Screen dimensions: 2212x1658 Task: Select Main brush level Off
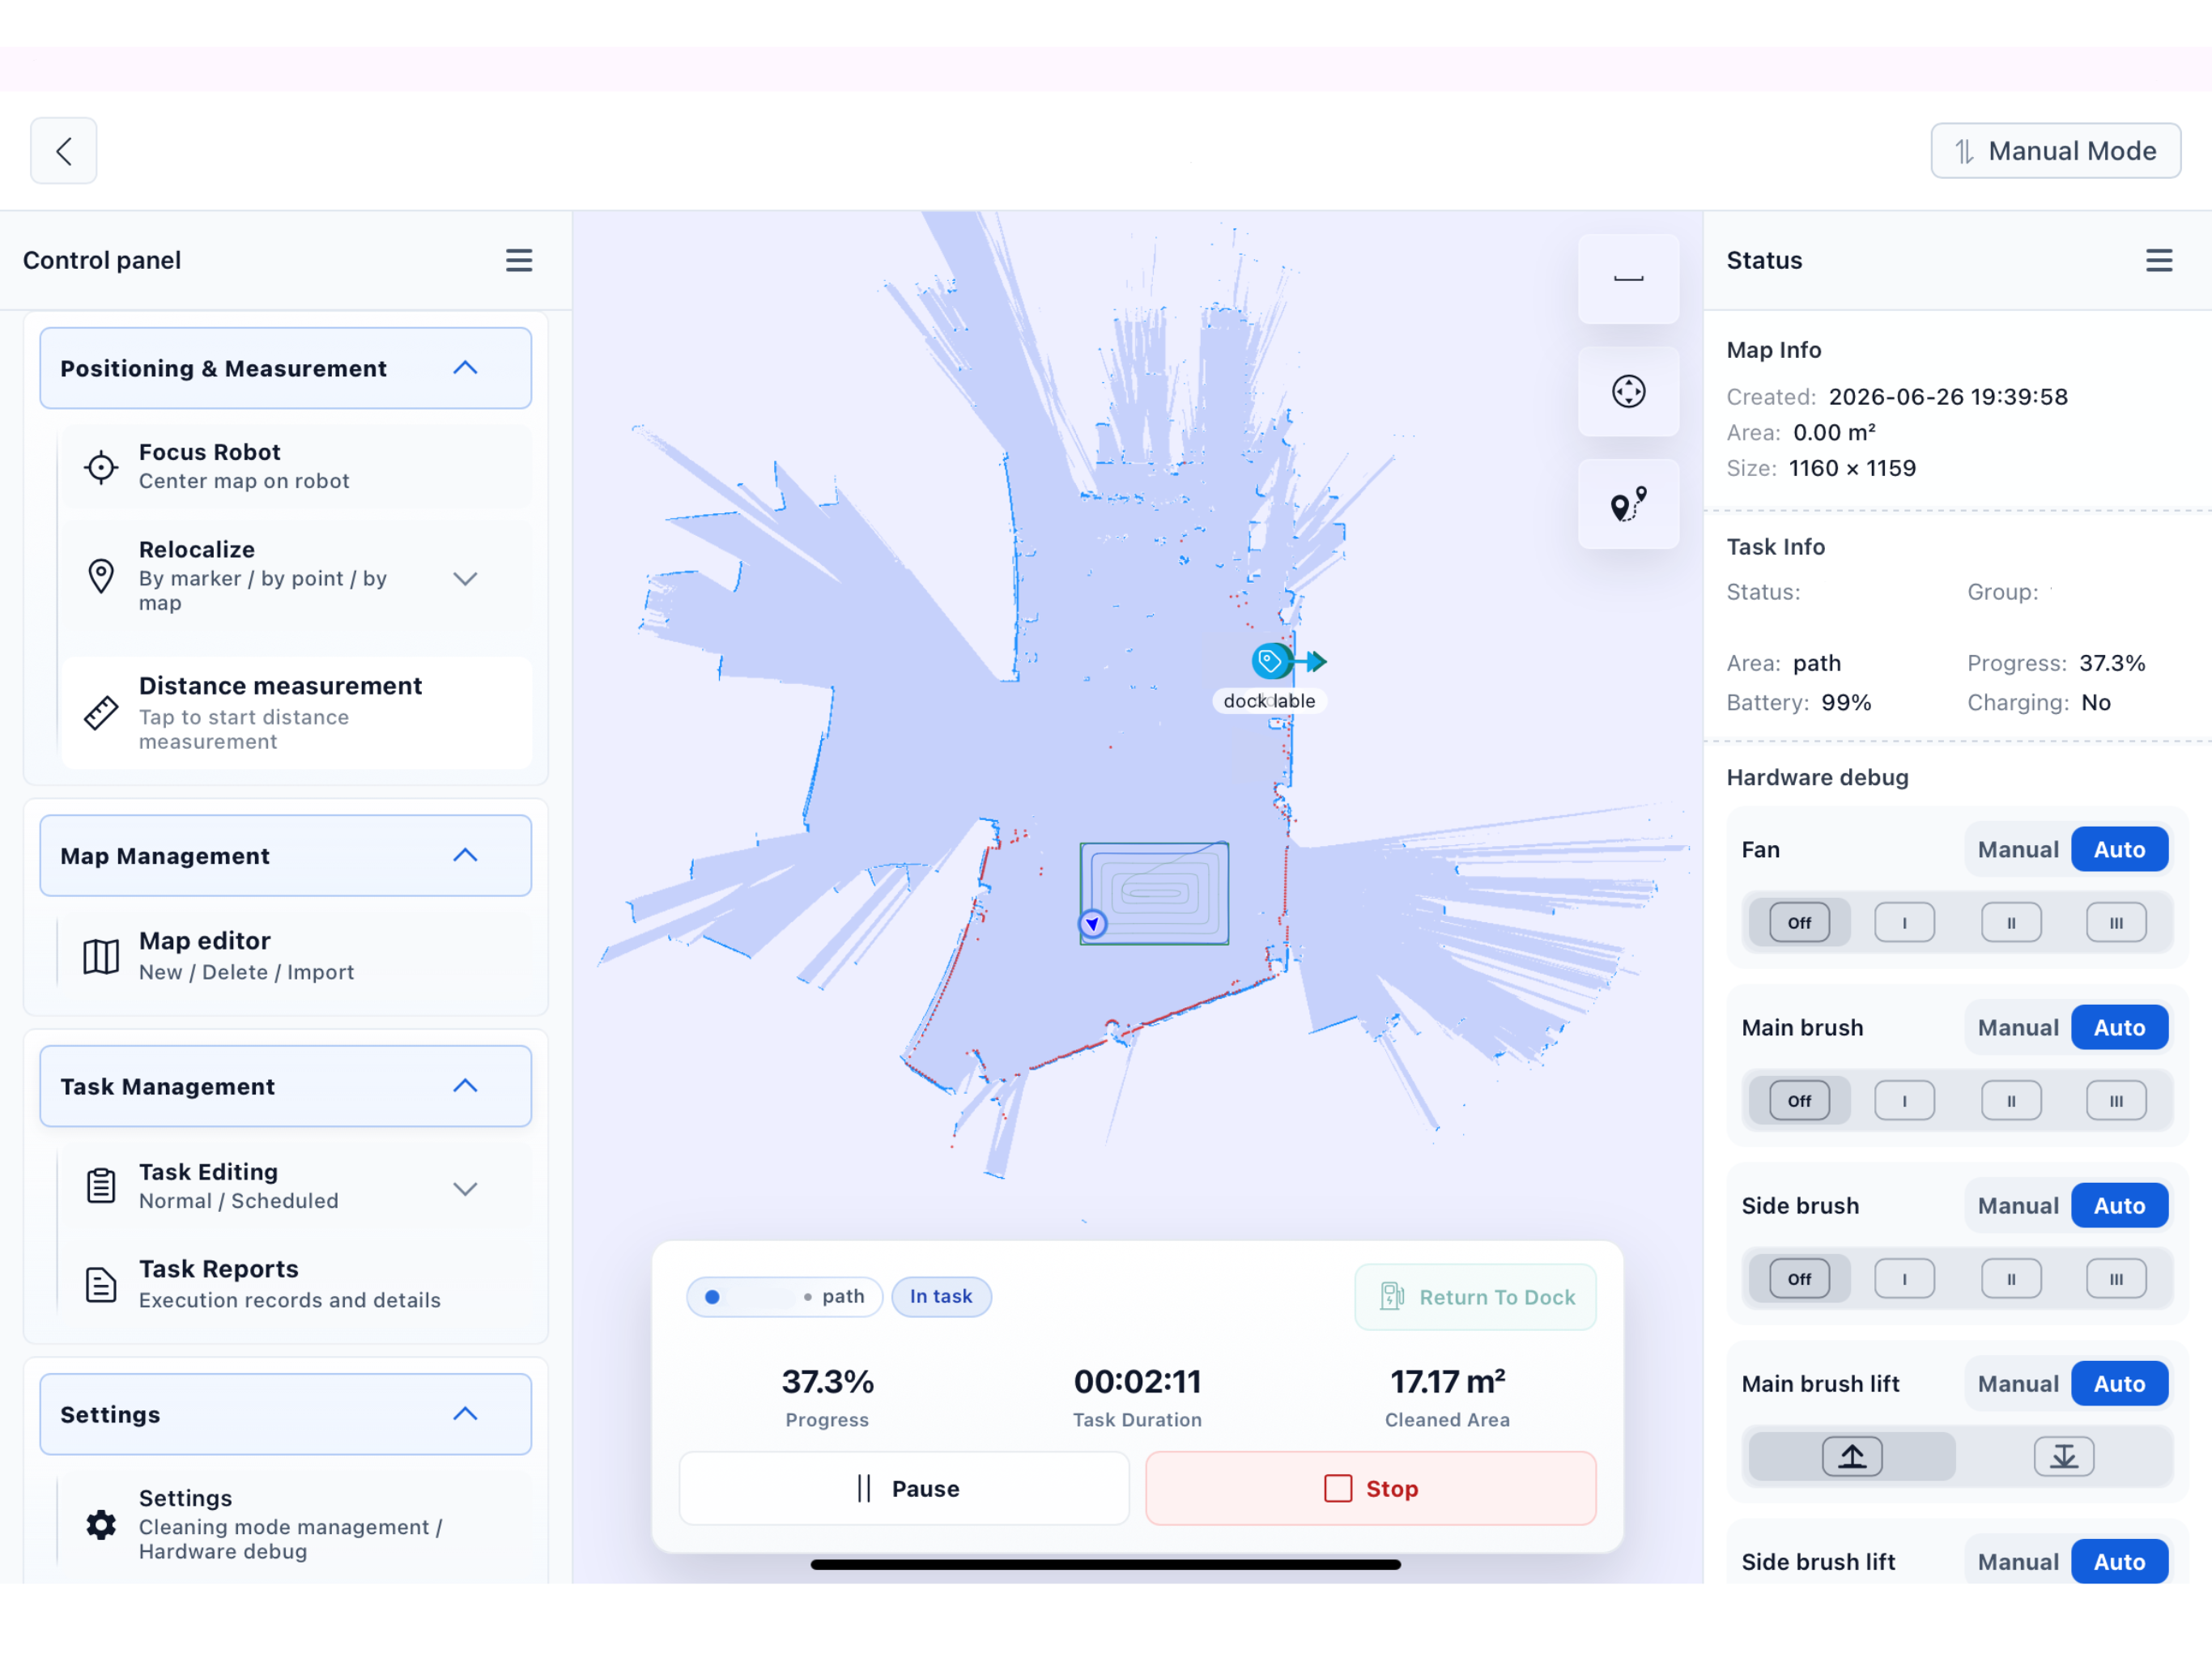1799,1101
